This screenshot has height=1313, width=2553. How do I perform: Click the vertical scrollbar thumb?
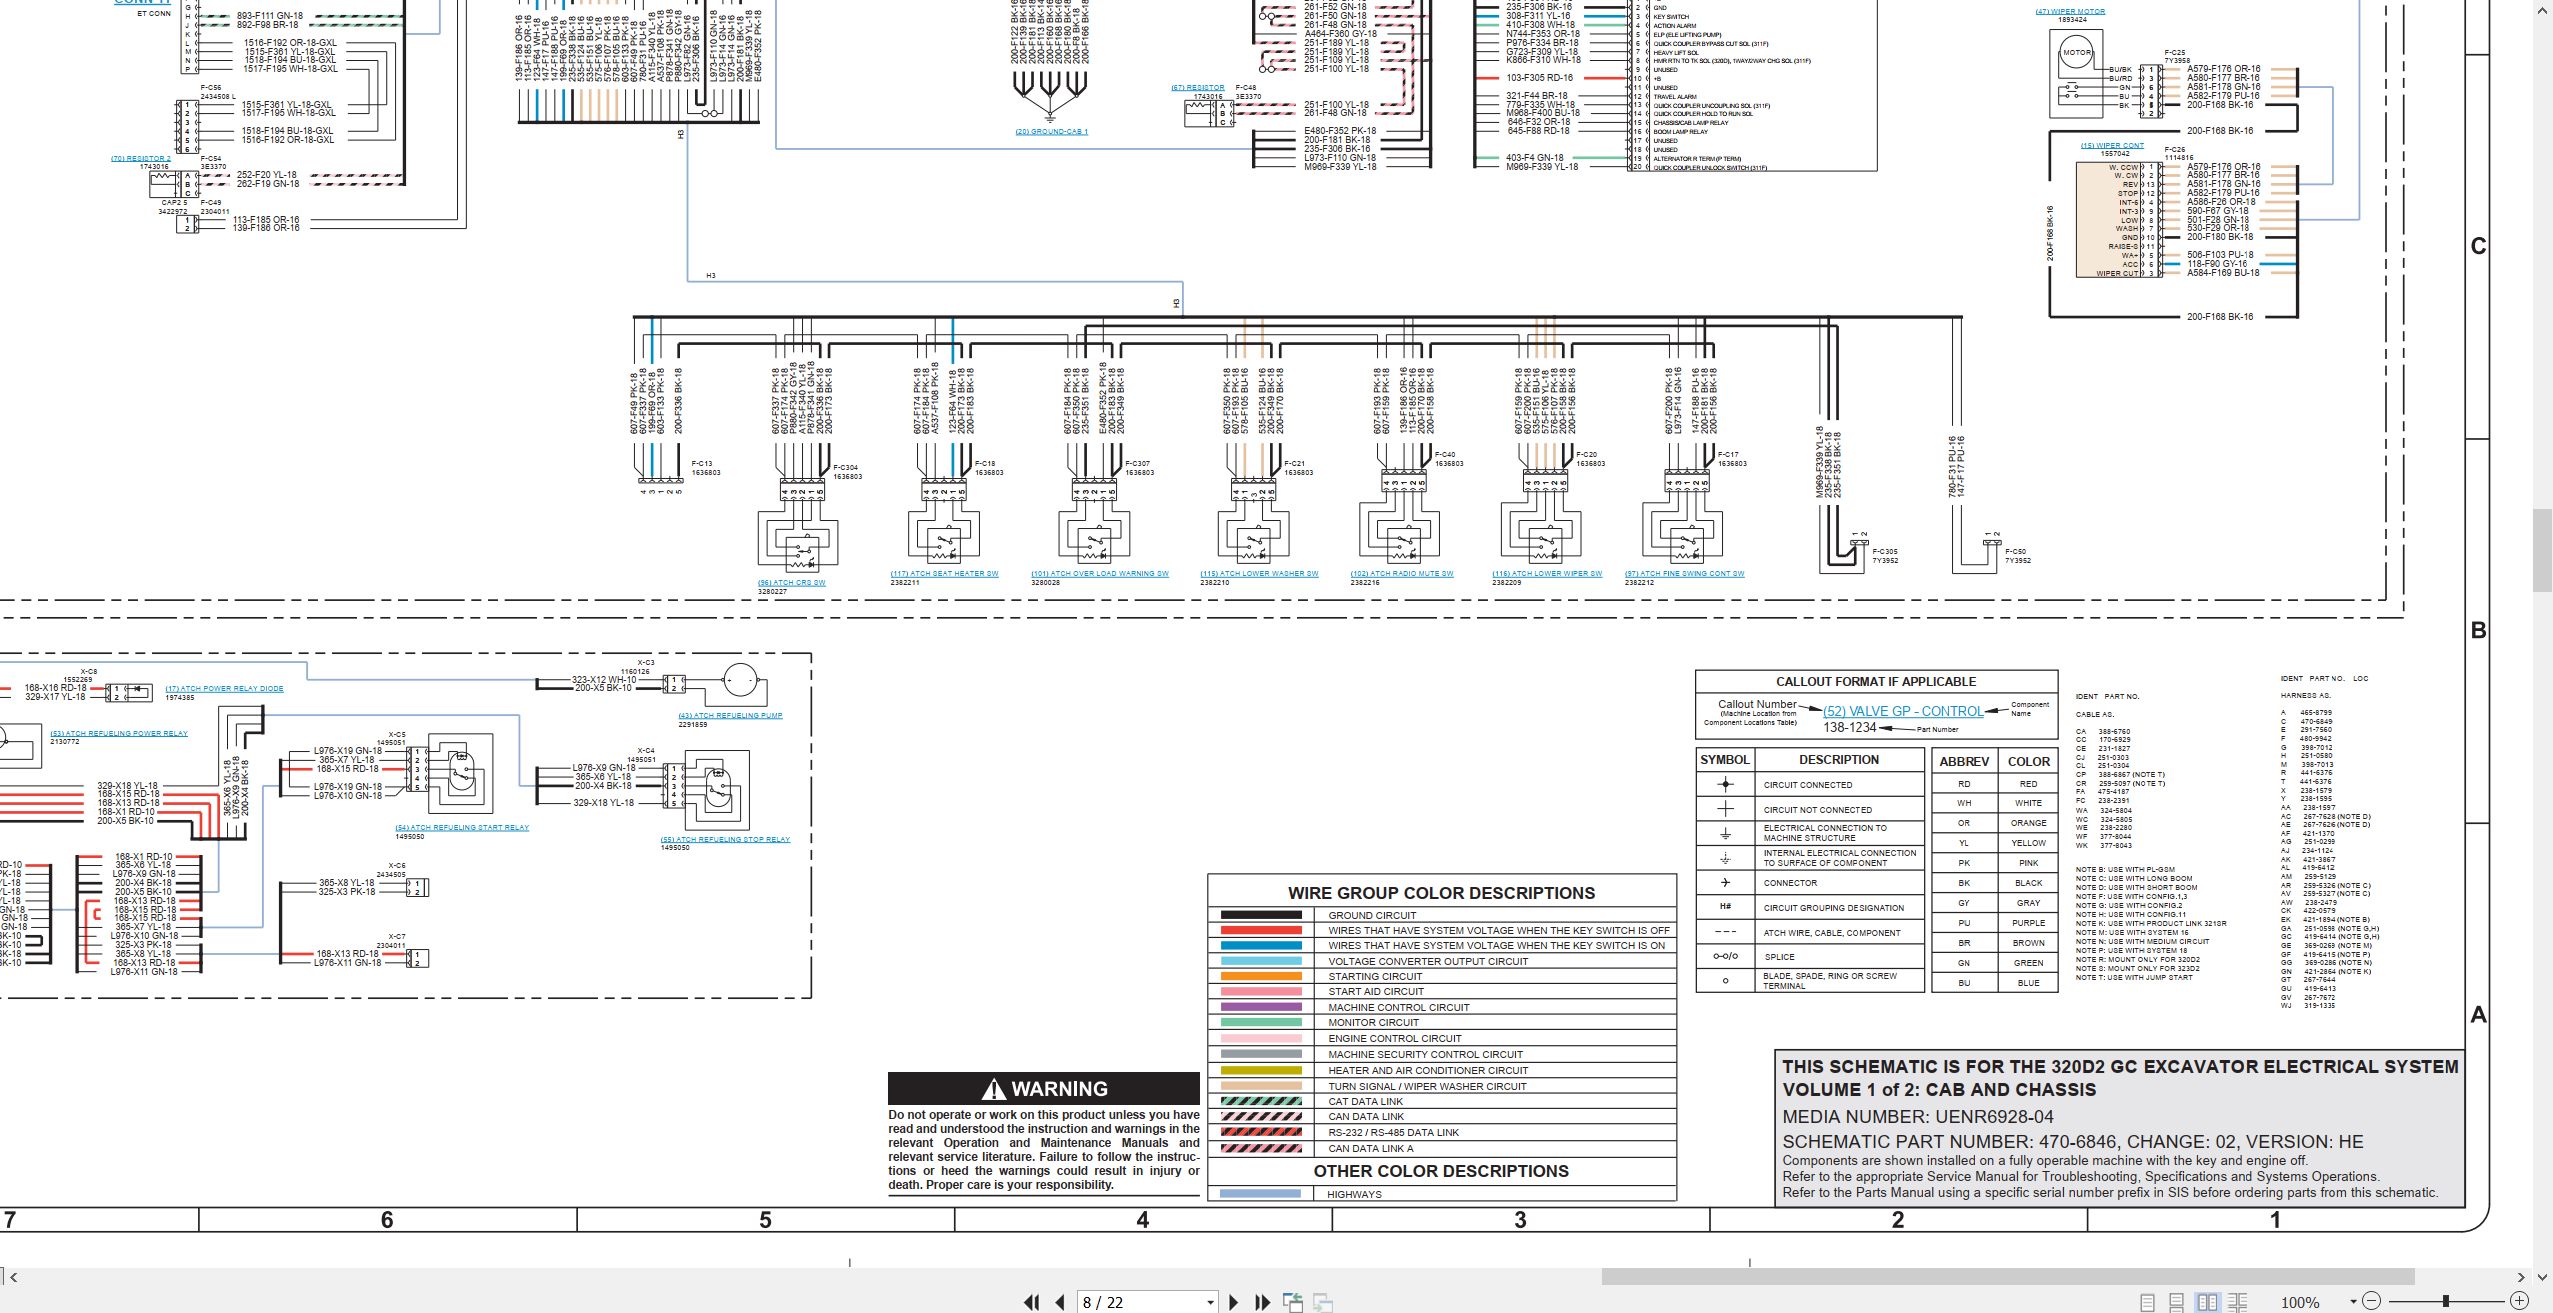coord(2544,551)
